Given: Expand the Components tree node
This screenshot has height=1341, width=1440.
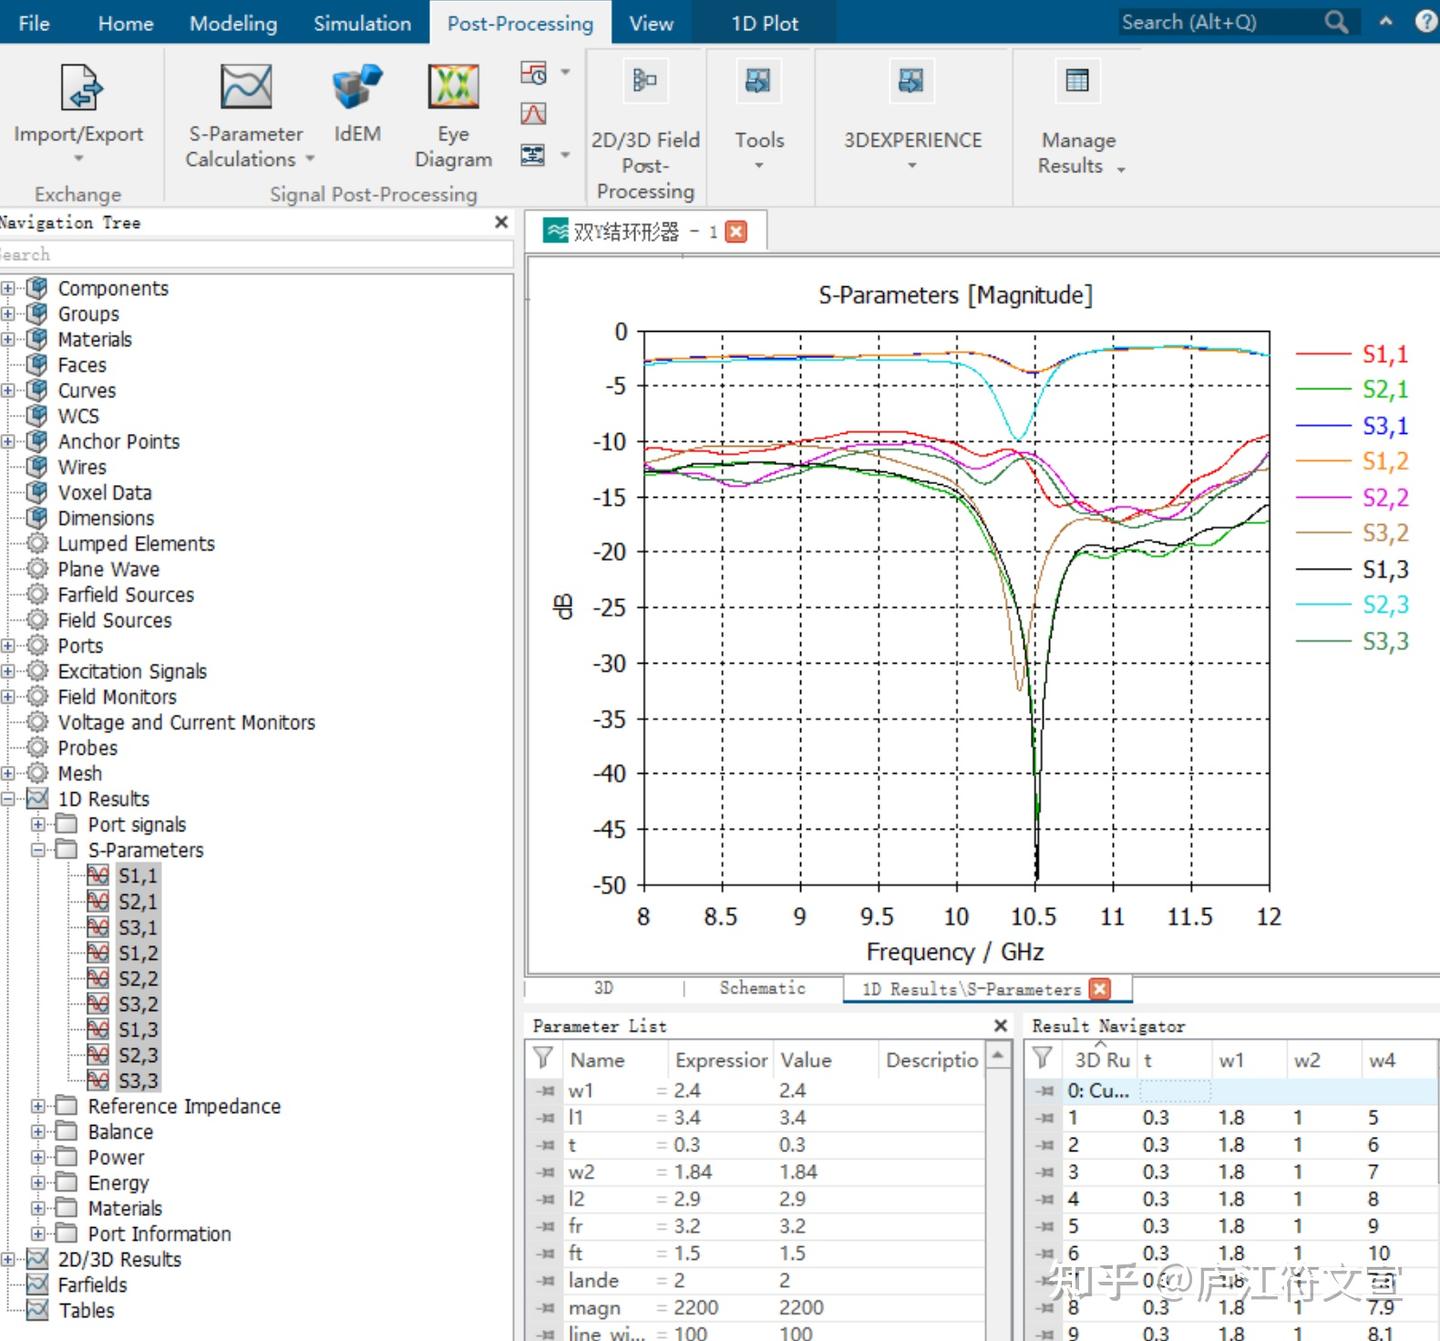Looking at the screenshot, I should click(8, 289).
